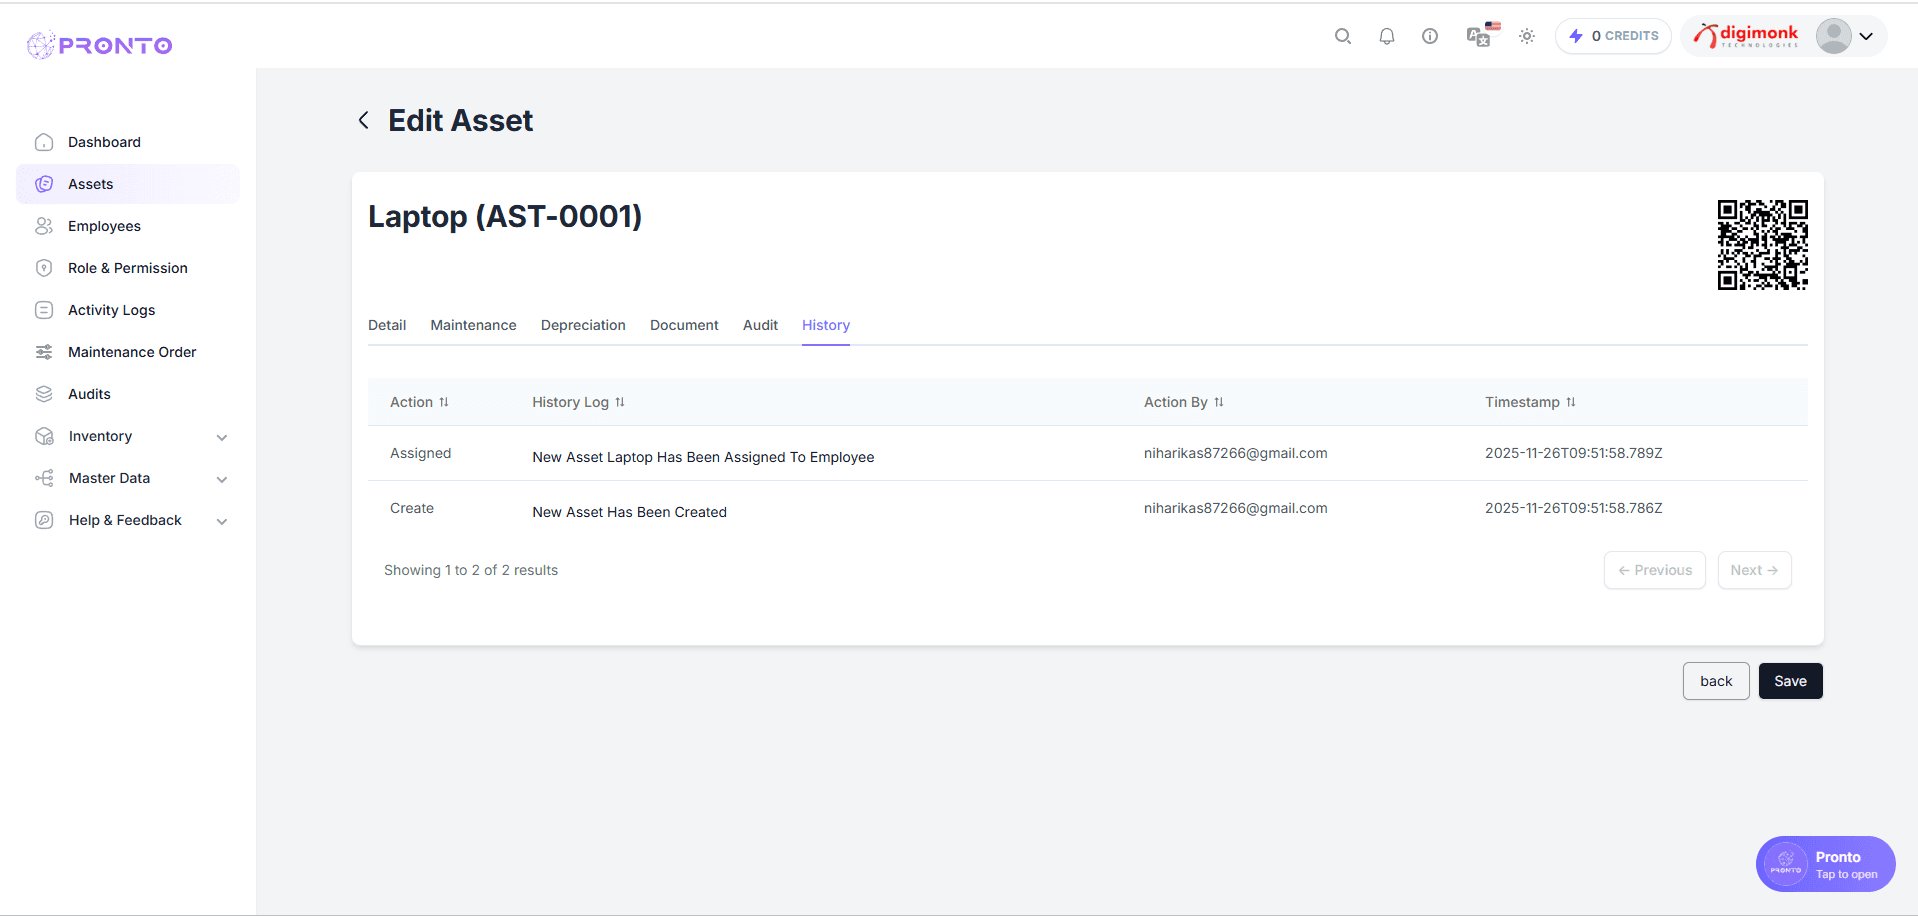Go to Next page of results
This screenshot has width=1918, height=916.
pyautogui.click(x=1754, y=570)
